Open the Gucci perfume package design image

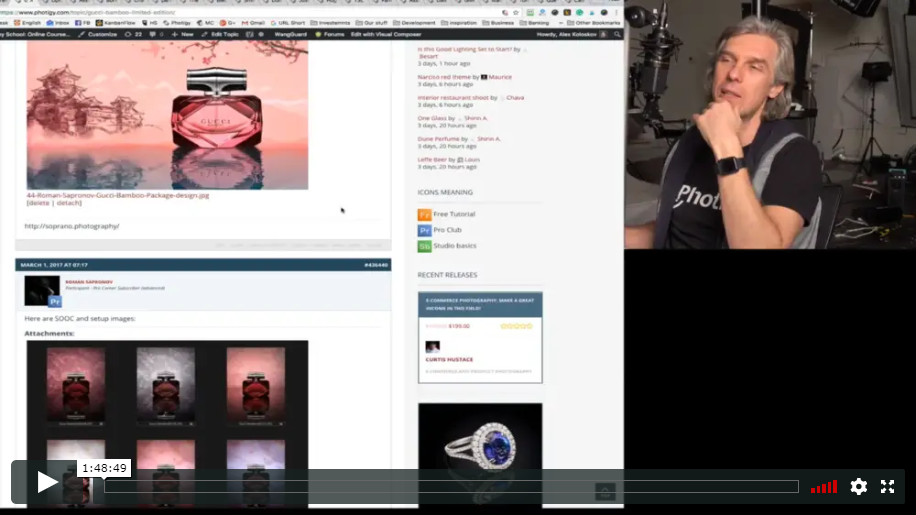167,114
